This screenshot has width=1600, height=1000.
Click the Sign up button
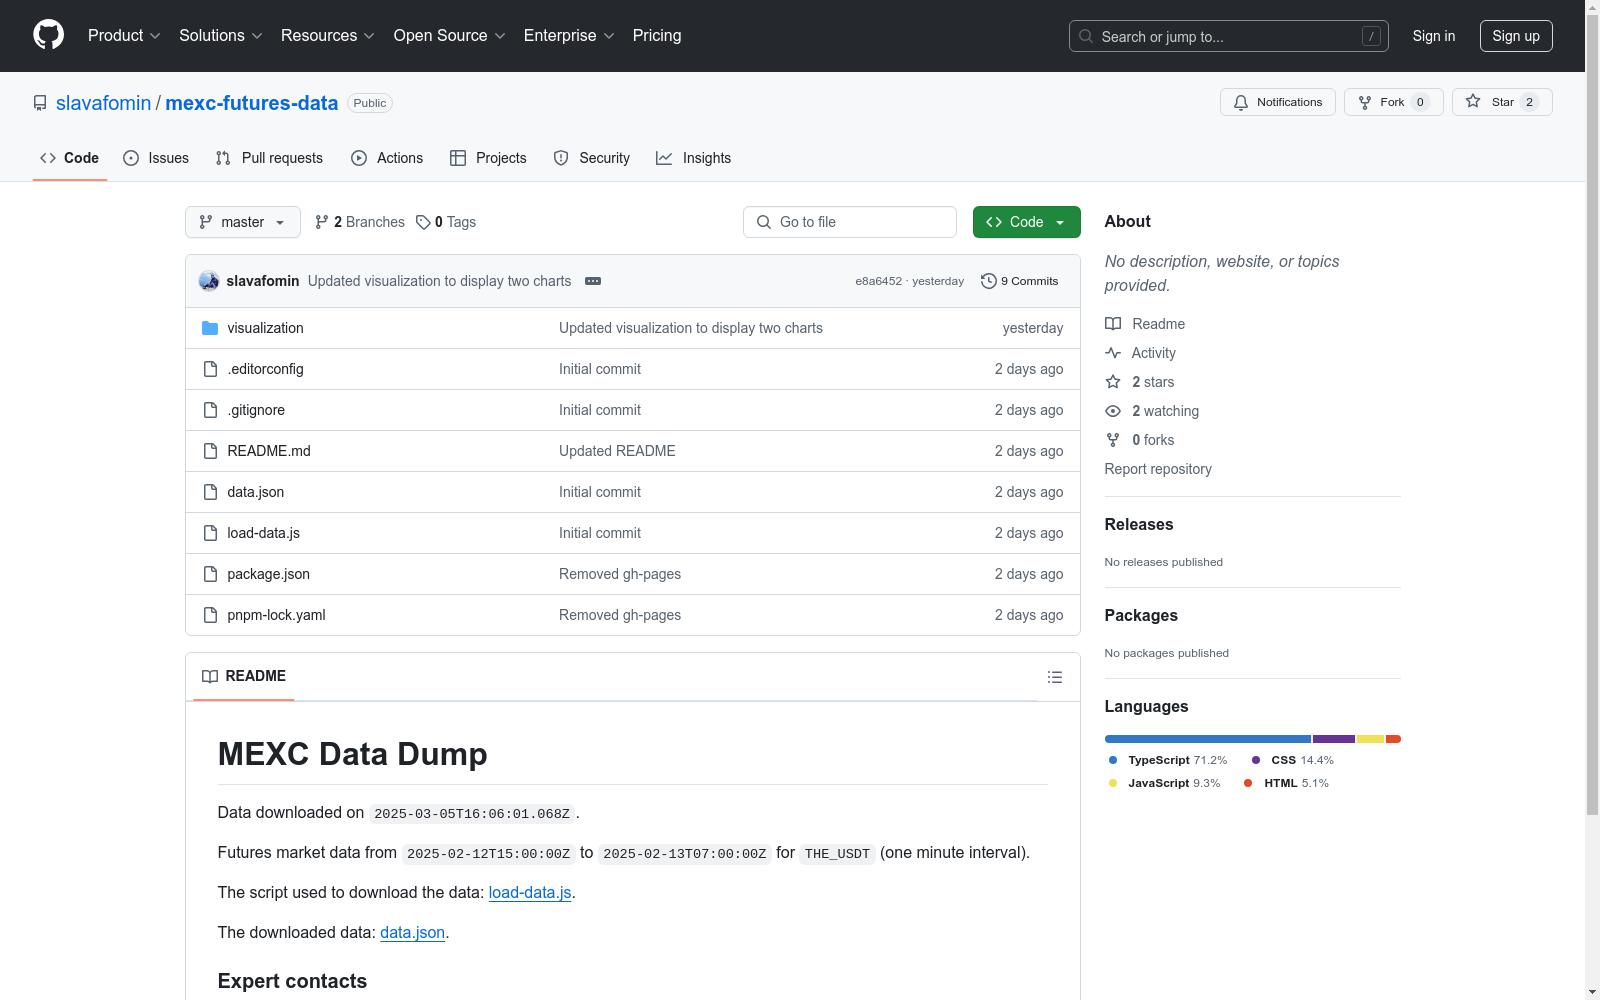click(1515, 36)
